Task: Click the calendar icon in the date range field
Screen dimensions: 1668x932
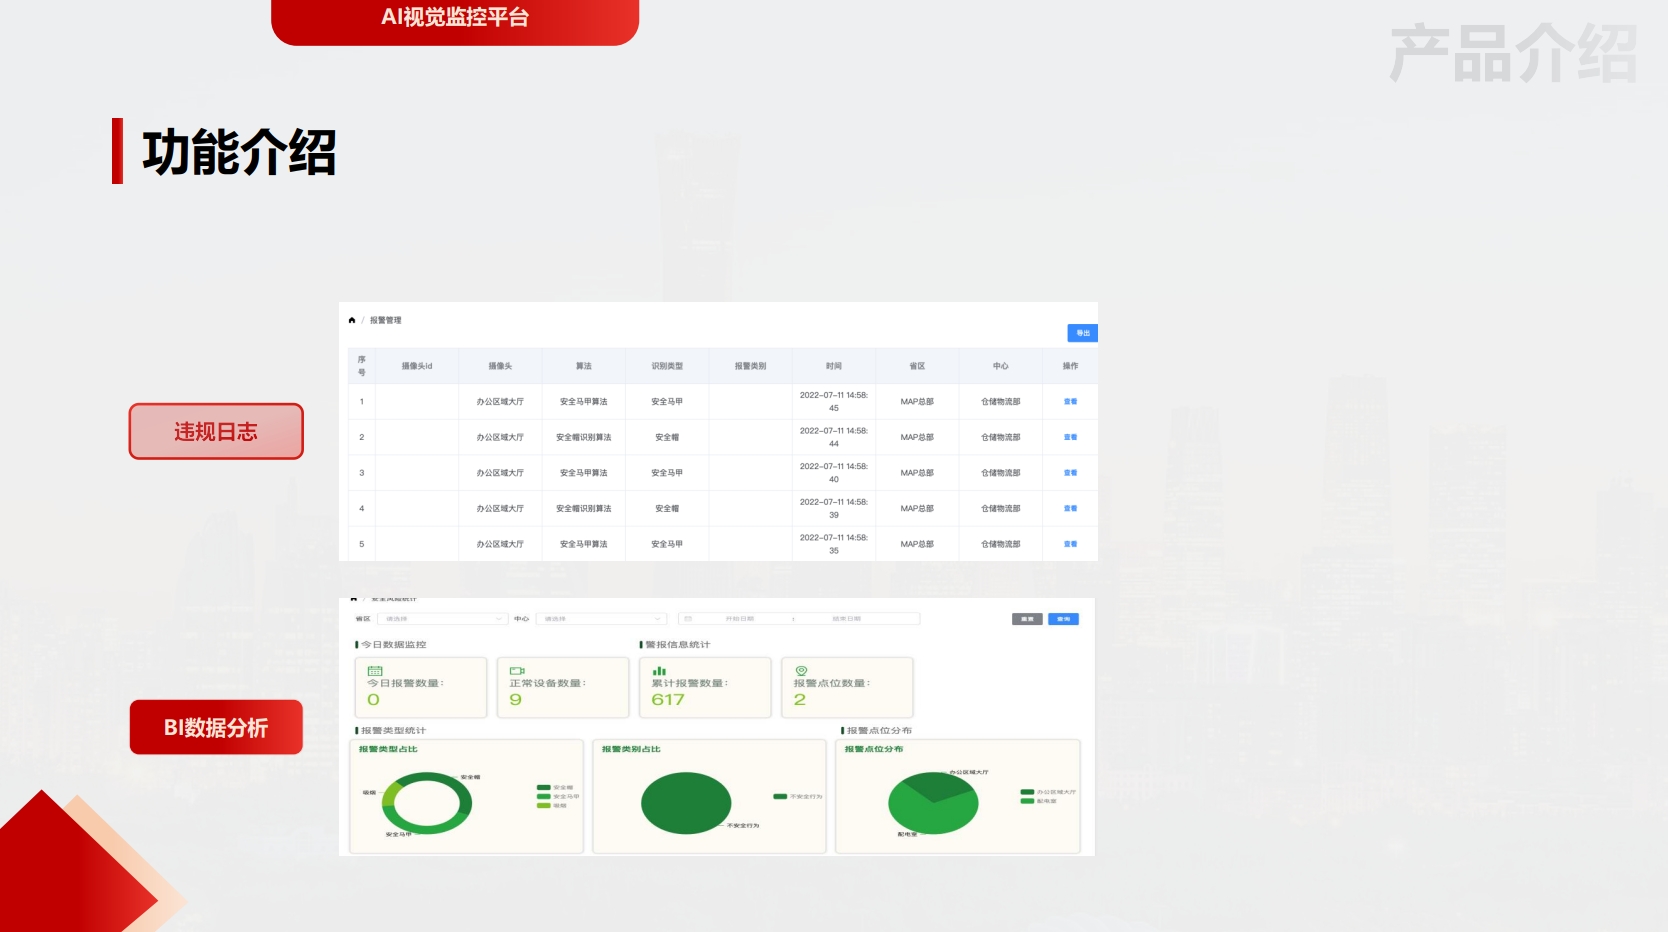Action: (688, 619)
